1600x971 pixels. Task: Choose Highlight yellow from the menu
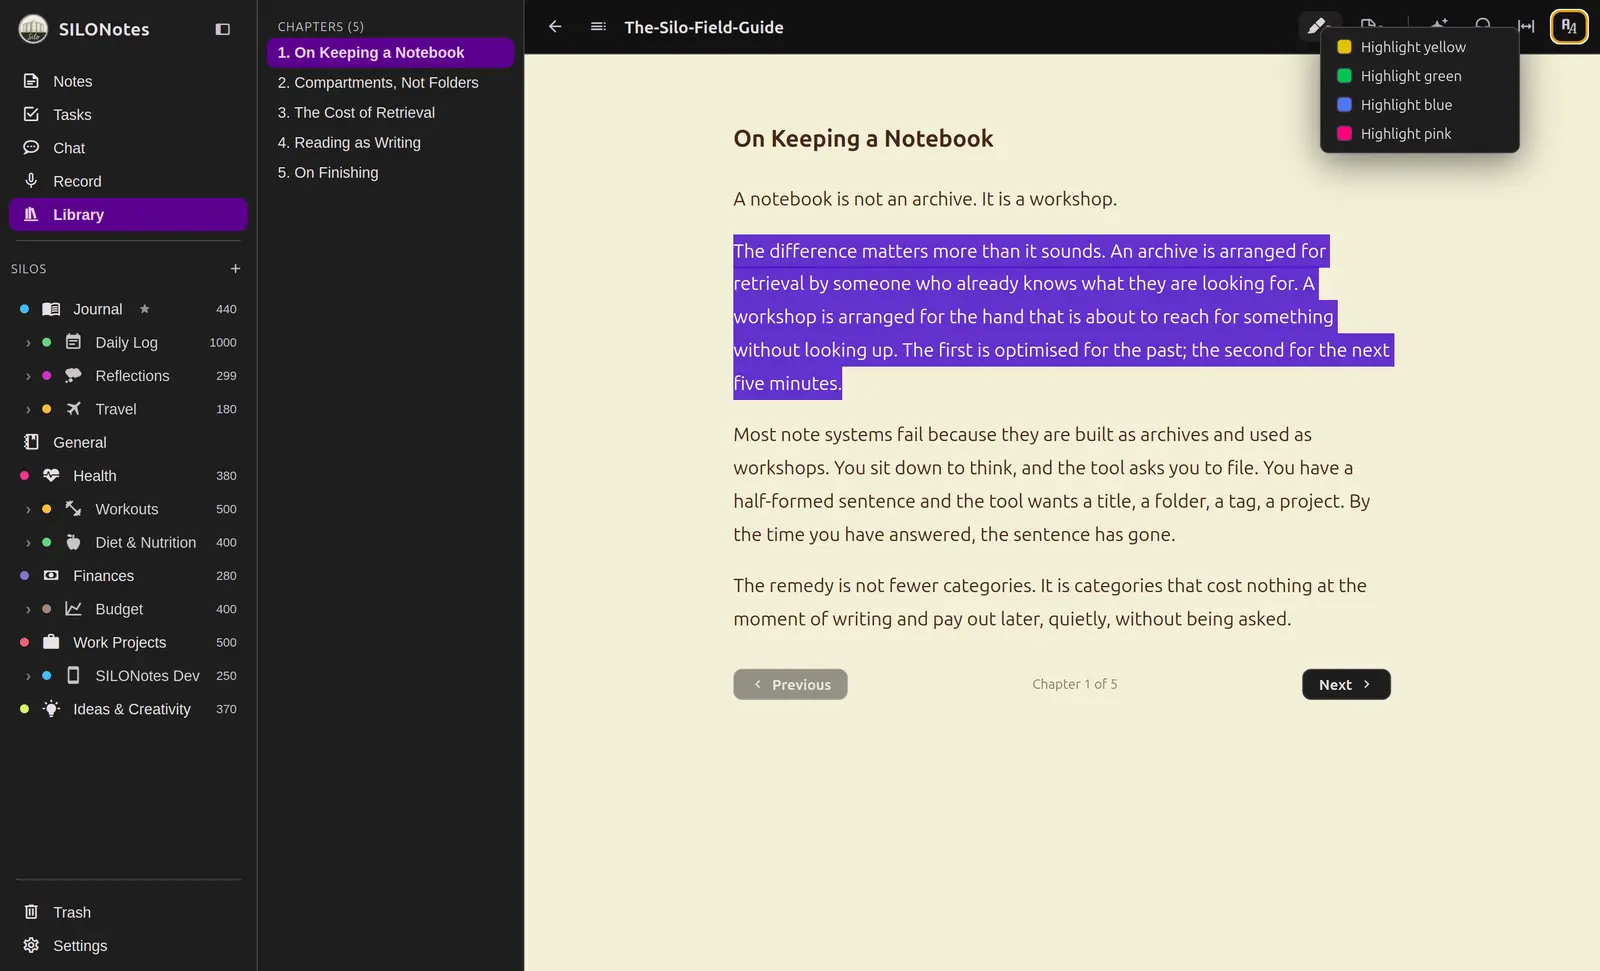click(1420, 47)
